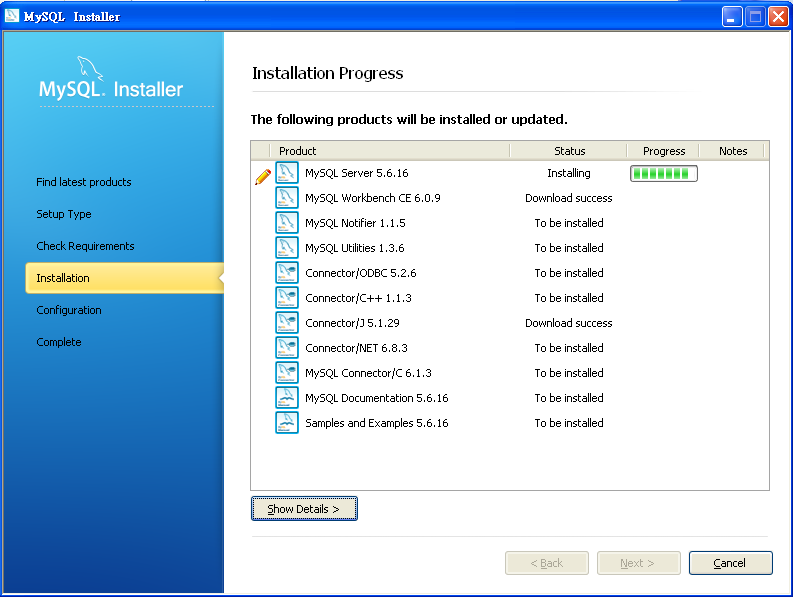
Task: Click To be installed status for Samples and Examples
Action: [569, 423]
